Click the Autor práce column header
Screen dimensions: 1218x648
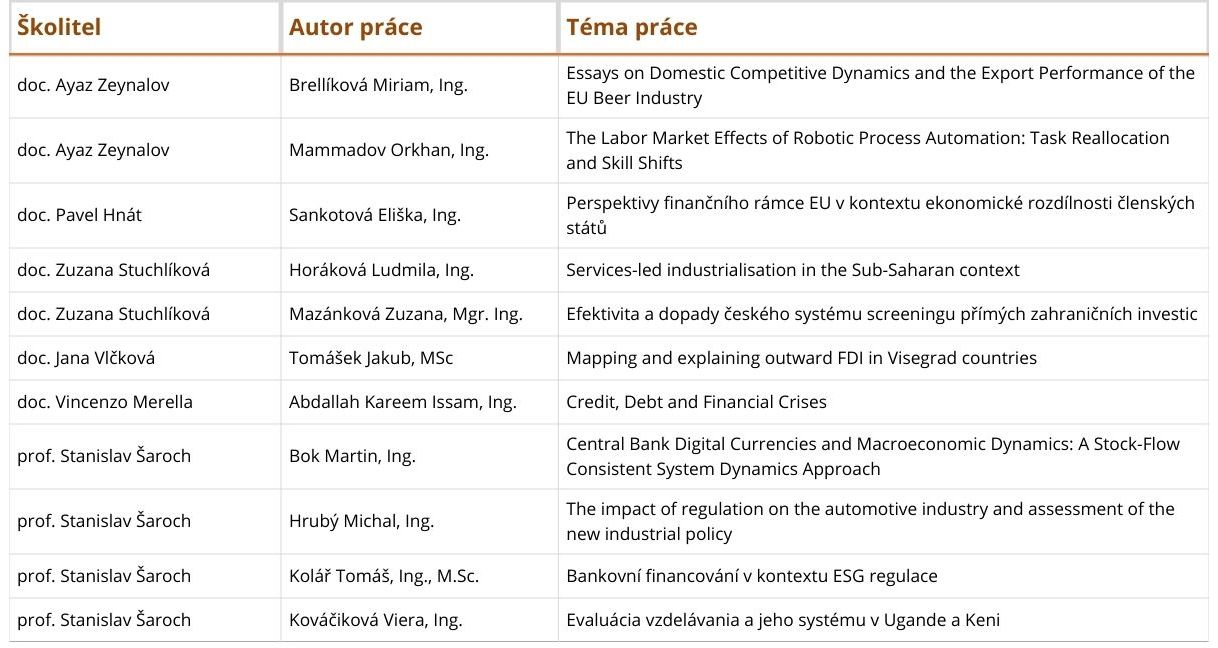[355, 27]
